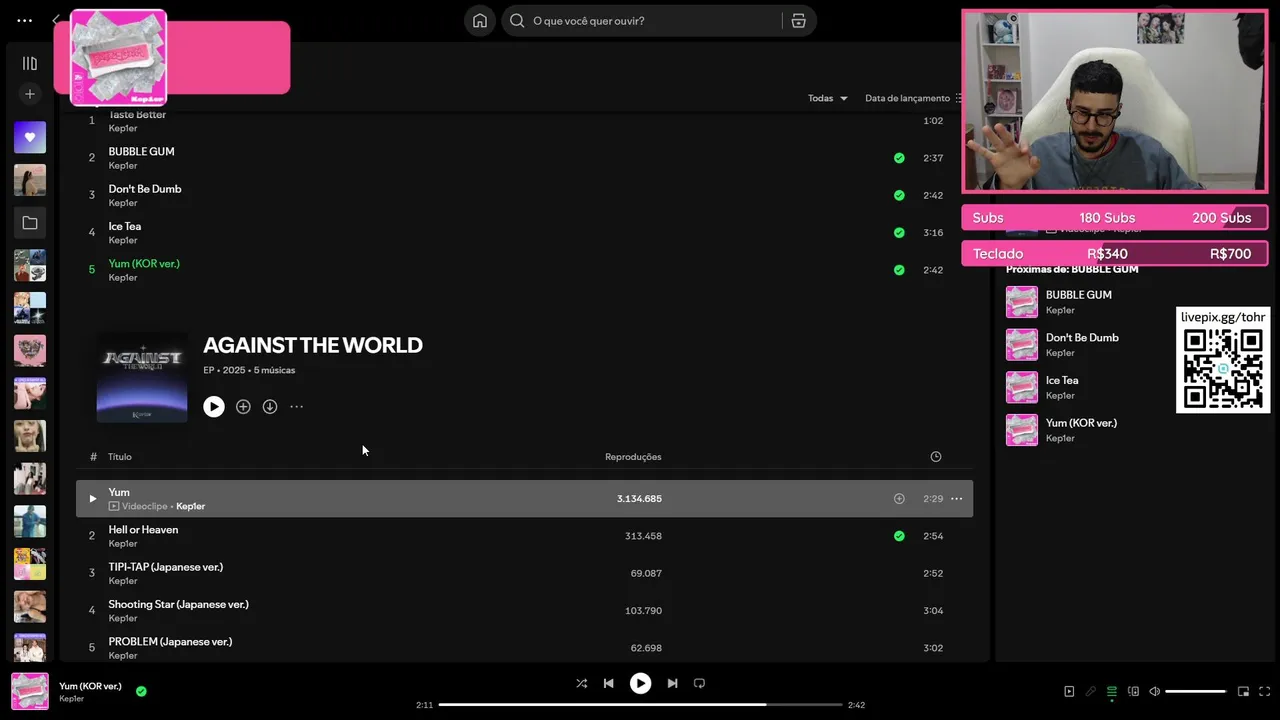Screen dimensions: 1280x720
Task: Open the AGAINST THE WORLD album cover
Action: 142,377
